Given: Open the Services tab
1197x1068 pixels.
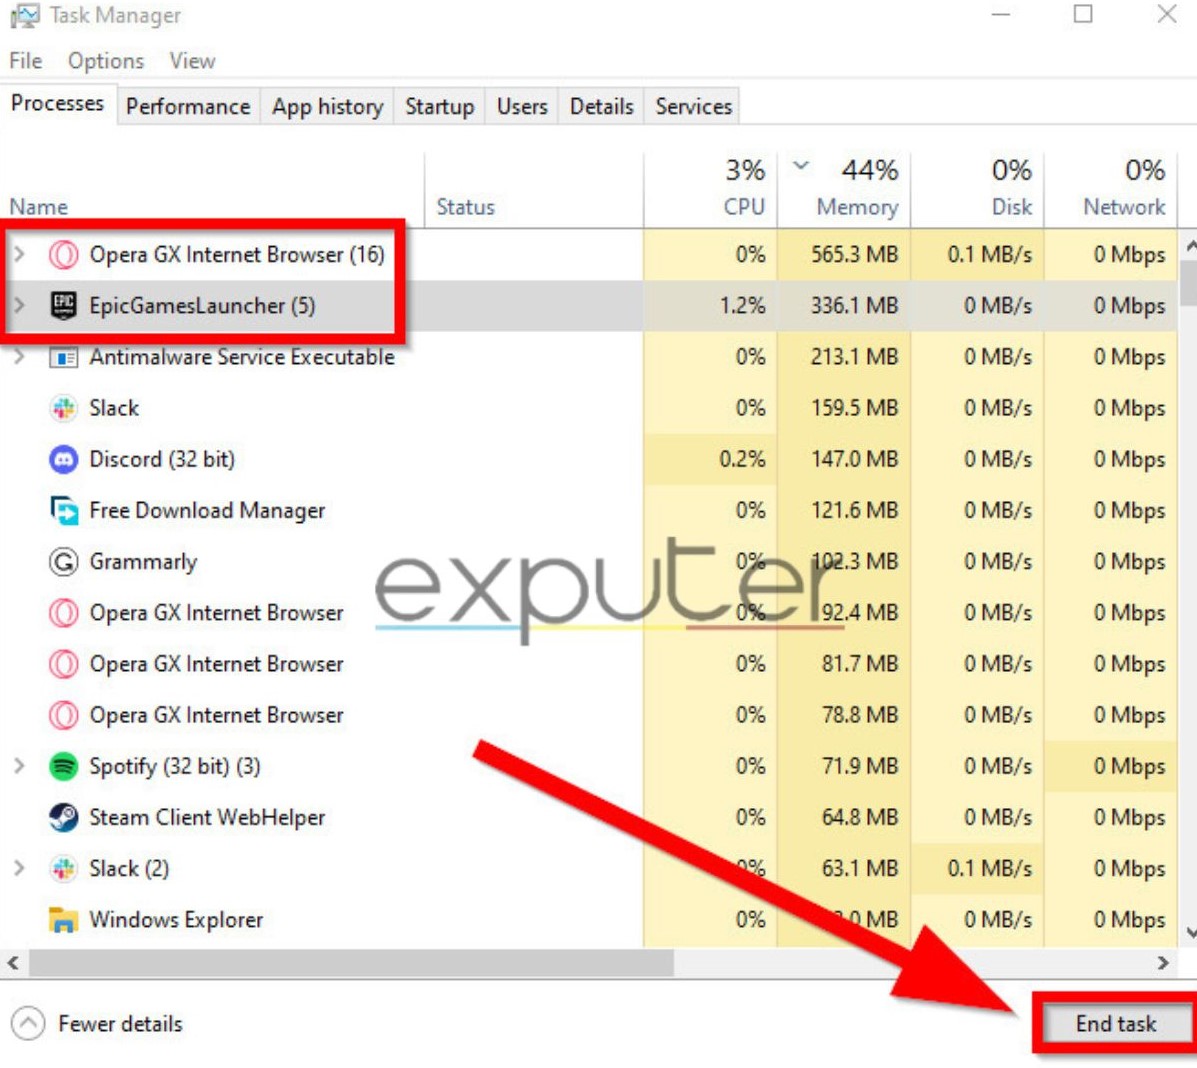Looking at the screenshot, I should pos(693,106).
